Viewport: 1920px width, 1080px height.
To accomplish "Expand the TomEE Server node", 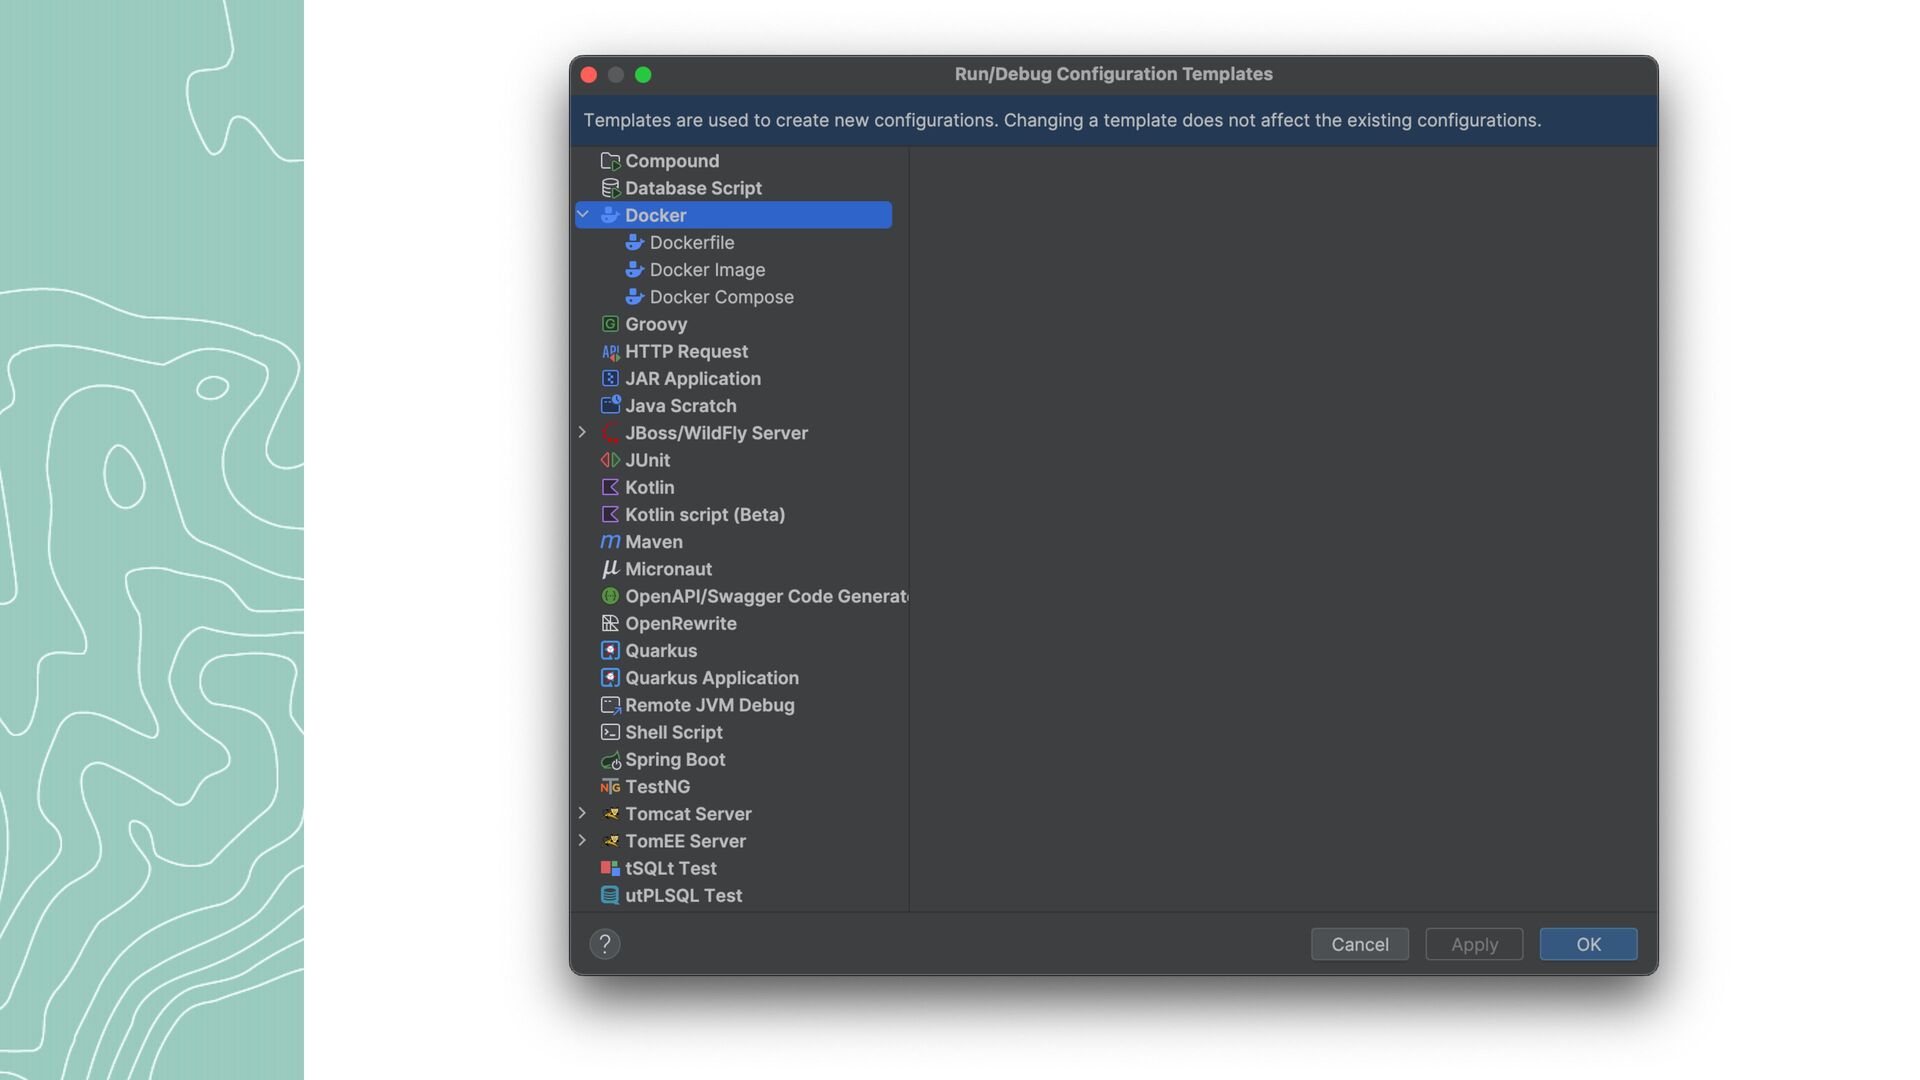I will coord(583,841).
